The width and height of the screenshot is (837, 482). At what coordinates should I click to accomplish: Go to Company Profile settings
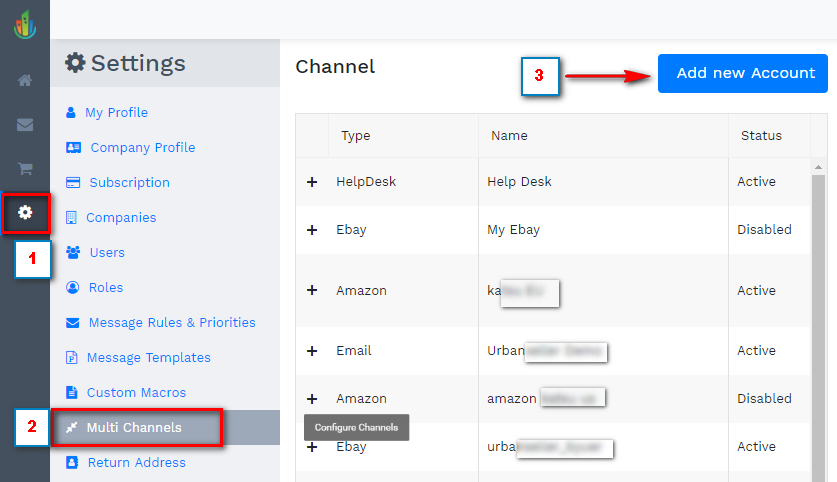tap(142, 148)
